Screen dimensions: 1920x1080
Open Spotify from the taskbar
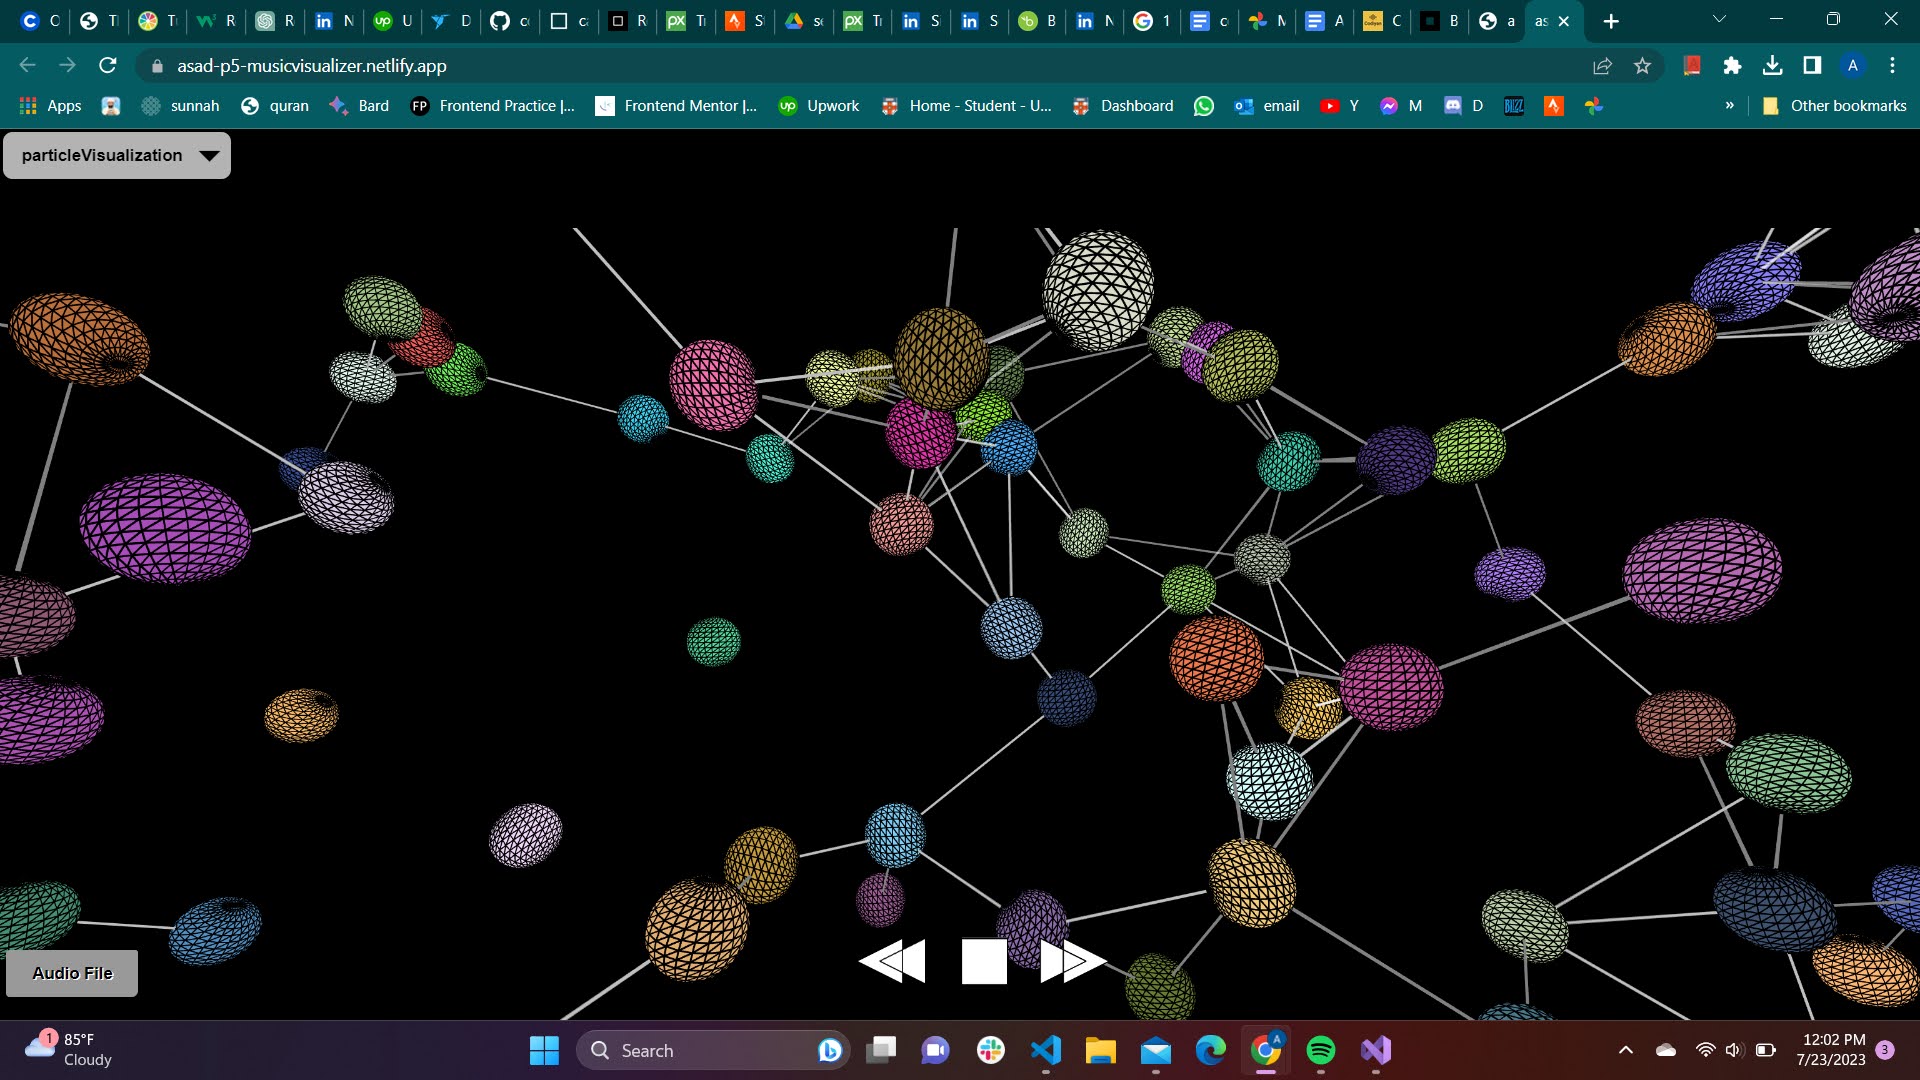[x=1321, y=1050]
